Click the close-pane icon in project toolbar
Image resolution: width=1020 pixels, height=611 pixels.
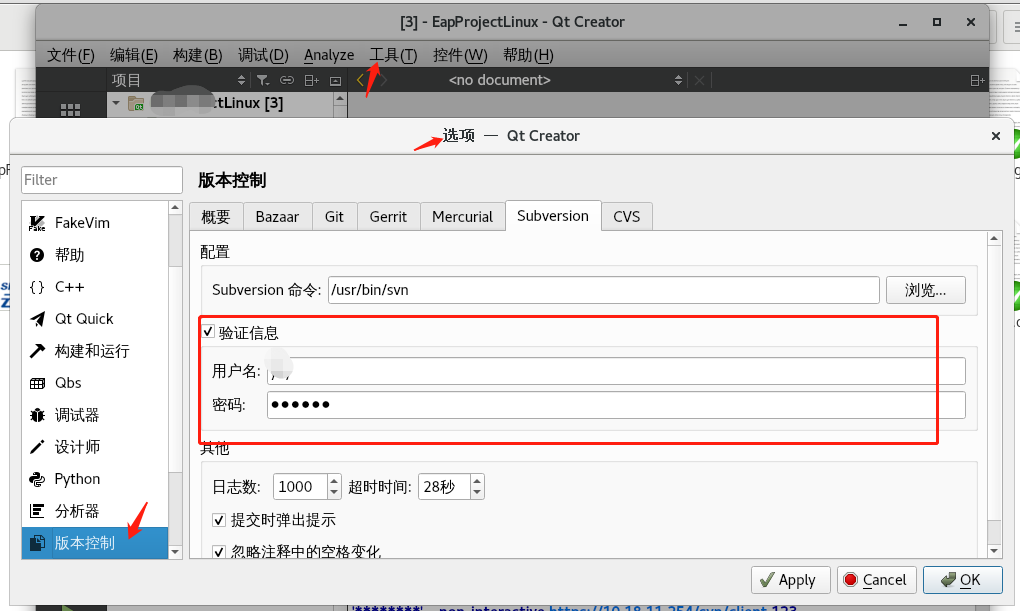(x=336, y=81)
